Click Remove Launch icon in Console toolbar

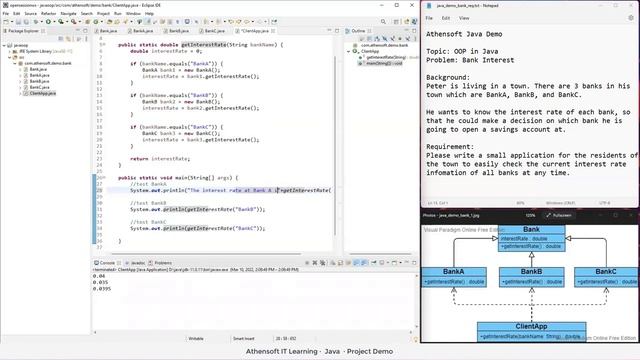[315, 263]
